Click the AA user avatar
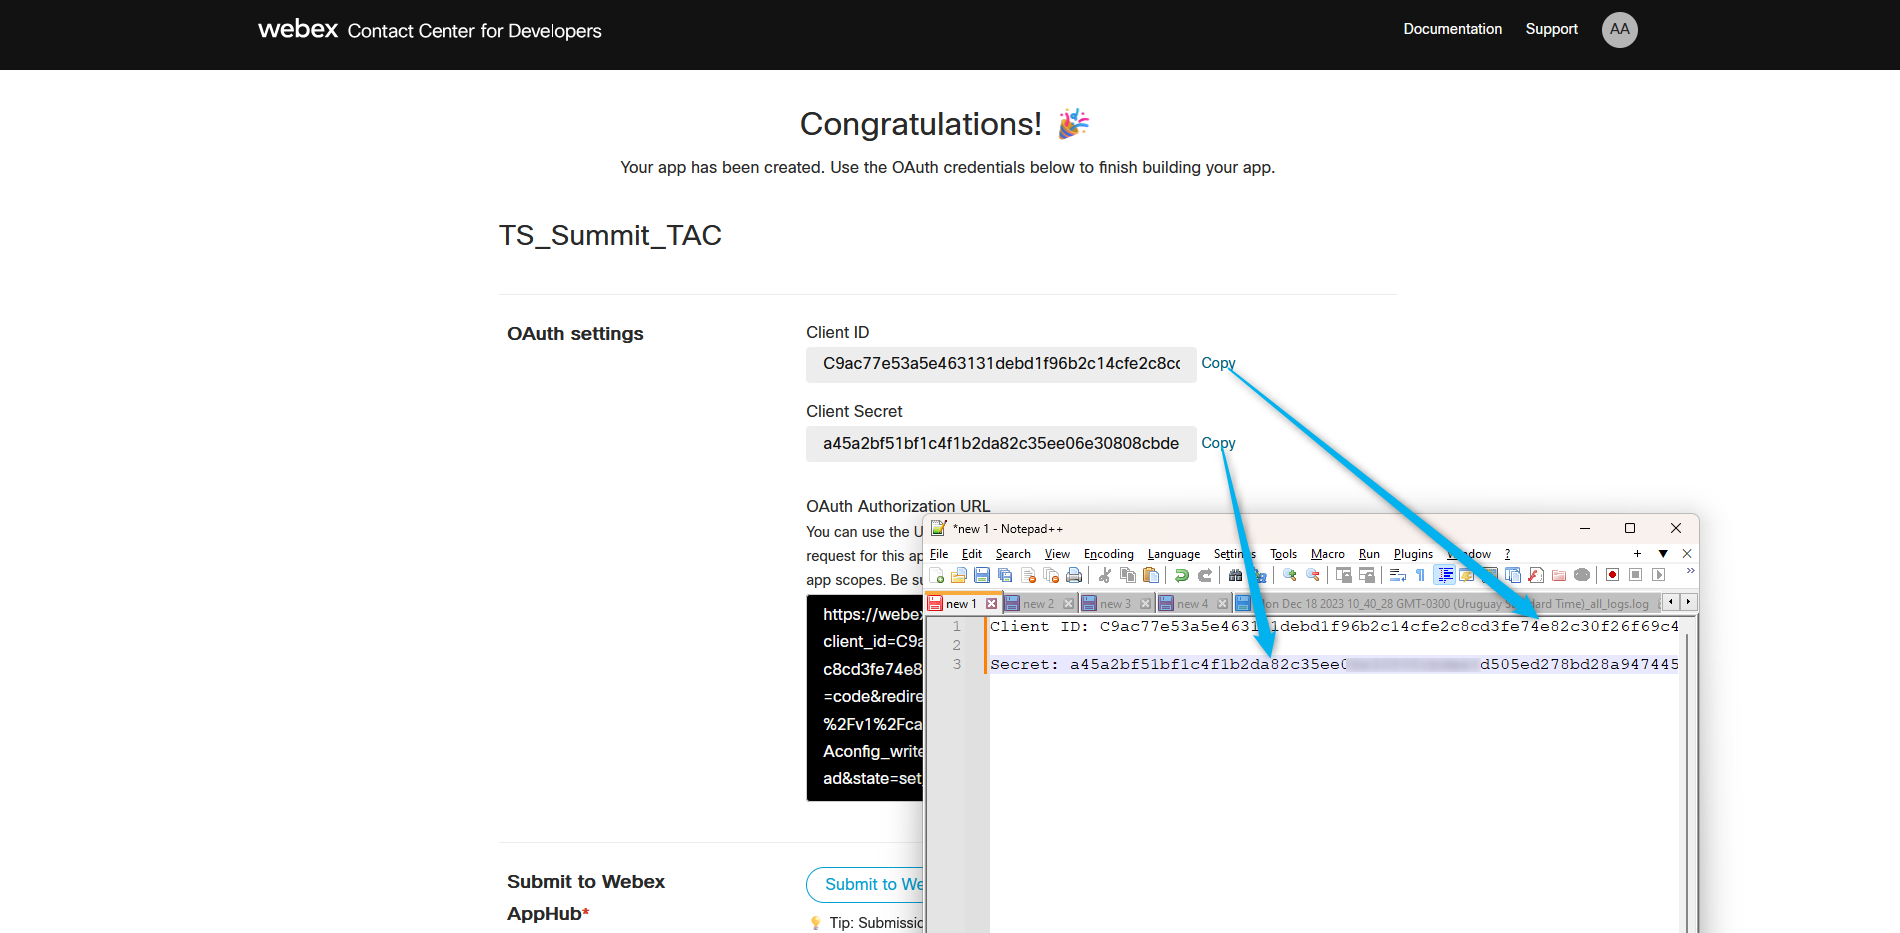 click(x=1619, y=29)
